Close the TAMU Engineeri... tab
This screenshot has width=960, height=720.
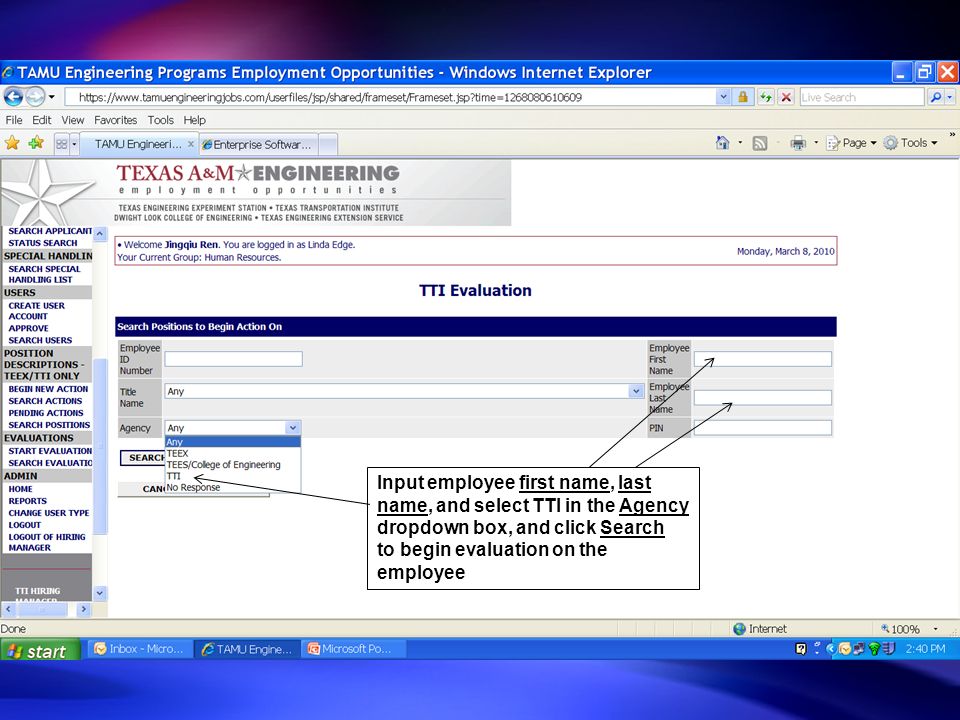point(190,144)
